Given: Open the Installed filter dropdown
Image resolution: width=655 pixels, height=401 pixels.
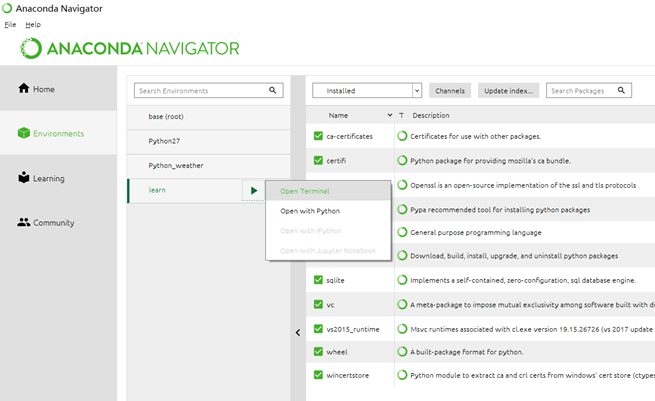Looking at the screenshot, I should pos(367,90).
